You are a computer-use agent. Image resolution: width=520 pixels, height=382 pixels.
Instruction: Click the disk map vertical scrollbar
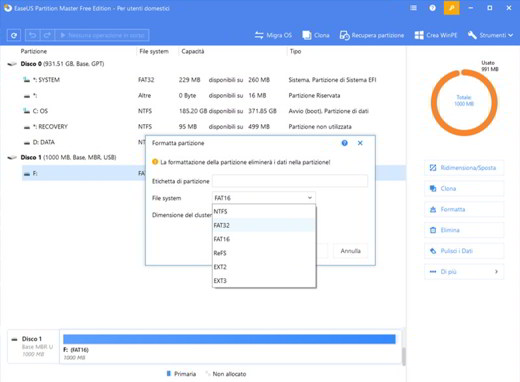coord(404,356)
